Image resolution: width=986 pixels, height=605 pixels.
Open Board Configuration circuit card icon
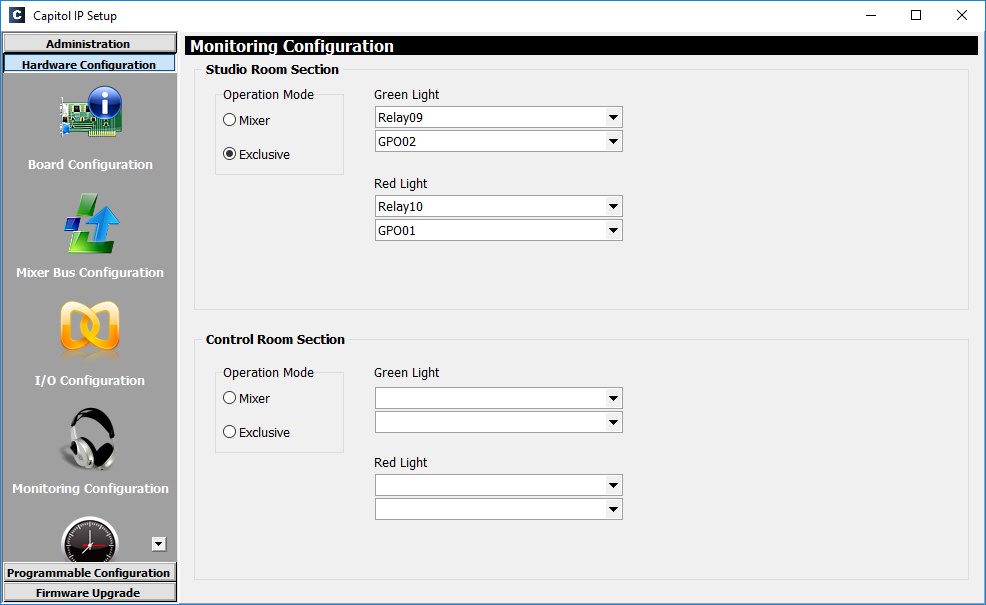tap(91, 112)
